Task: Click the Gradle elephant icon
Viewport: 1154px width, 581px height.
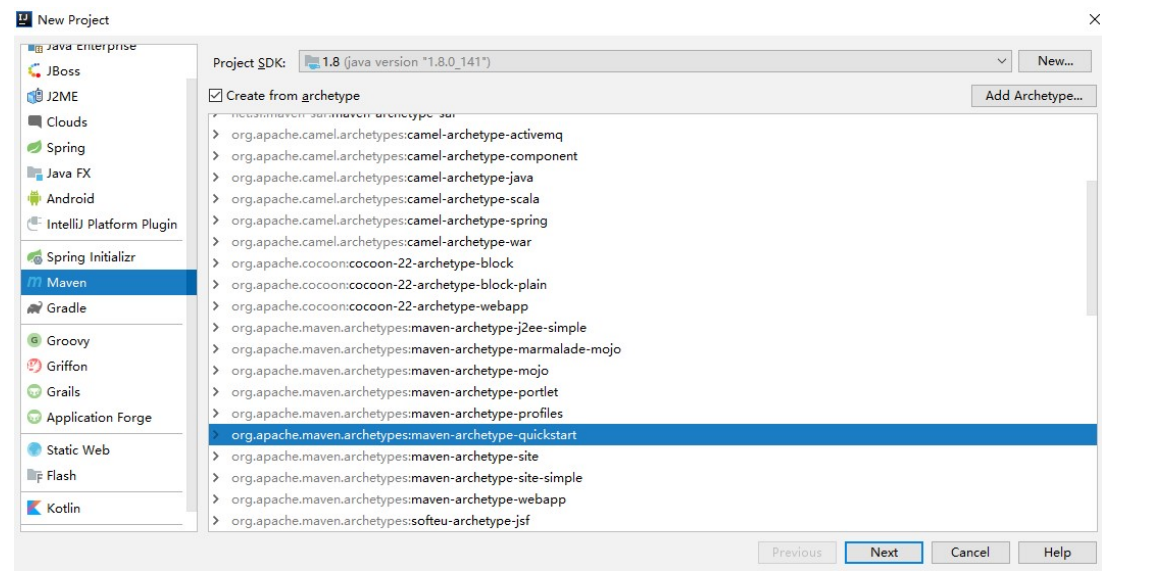Action: (x=35, y=308)
